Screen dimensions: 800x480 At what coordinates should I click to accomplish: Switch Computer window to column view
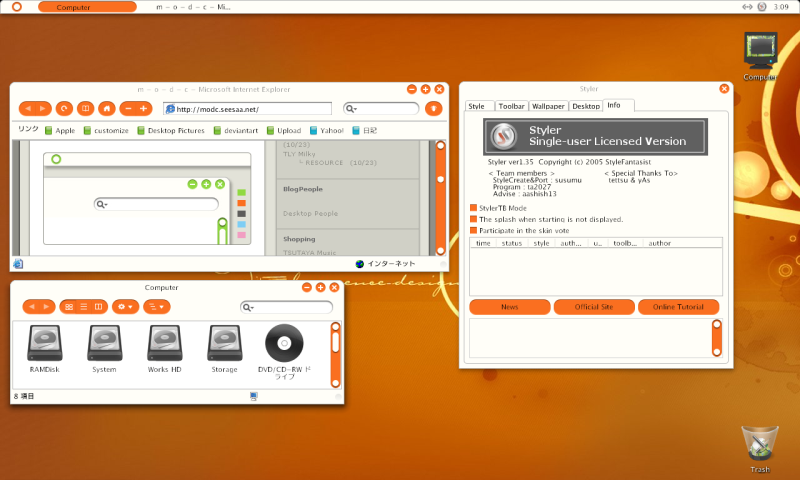click(x=99, y=307)
